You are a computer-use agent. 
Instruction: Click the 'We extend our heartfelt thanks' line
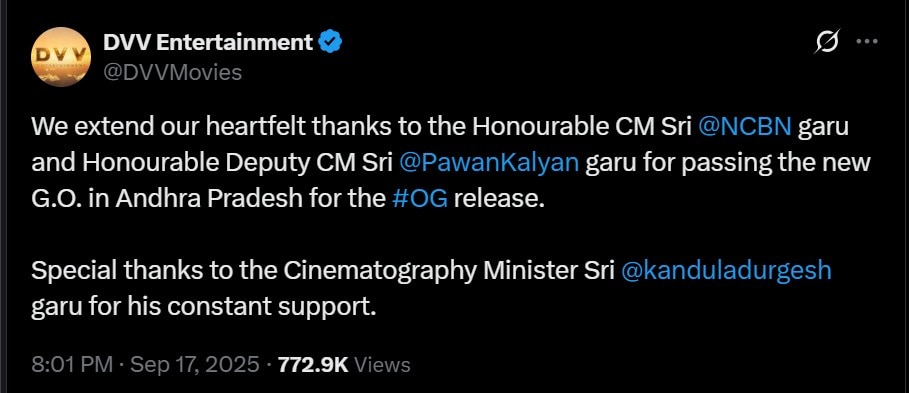pos(440,127)
